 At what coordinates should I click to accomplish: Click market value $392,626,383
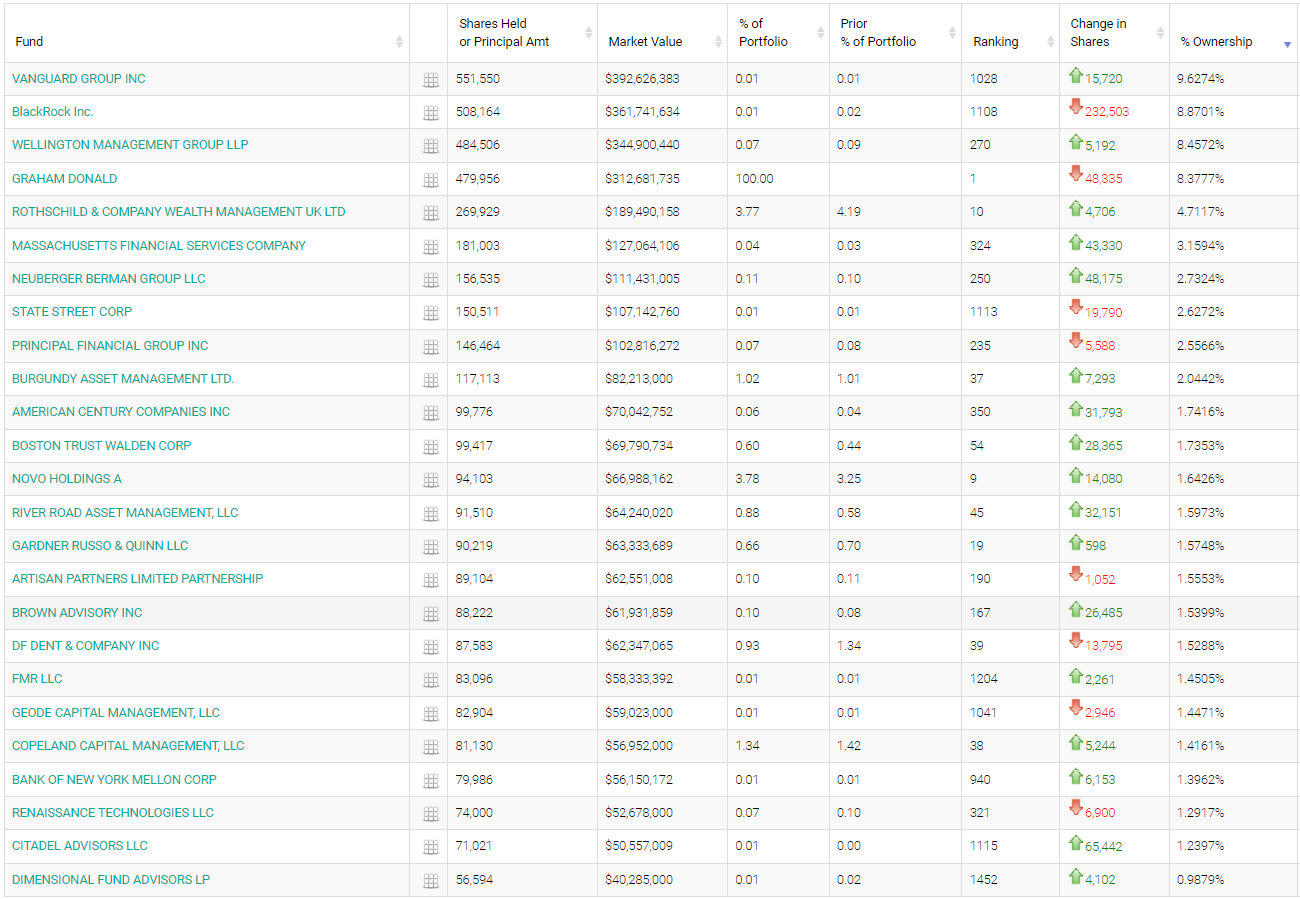coord(642,79)
